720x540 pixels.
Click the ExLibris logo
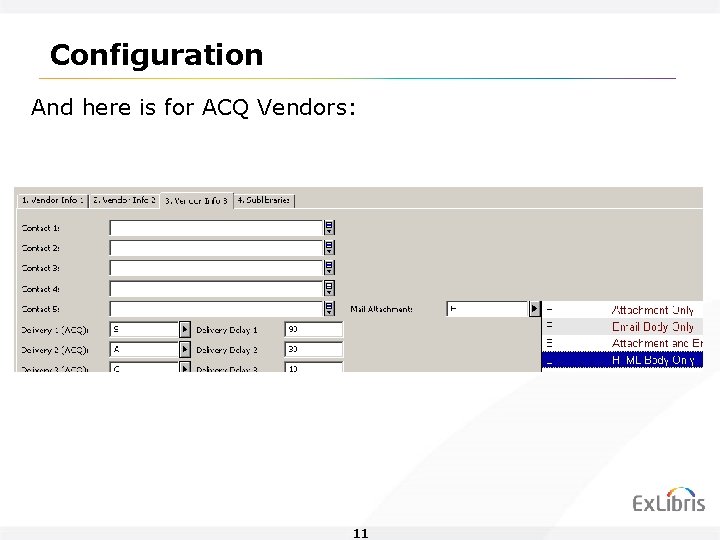pyautogui.click(x=669, y=500)
